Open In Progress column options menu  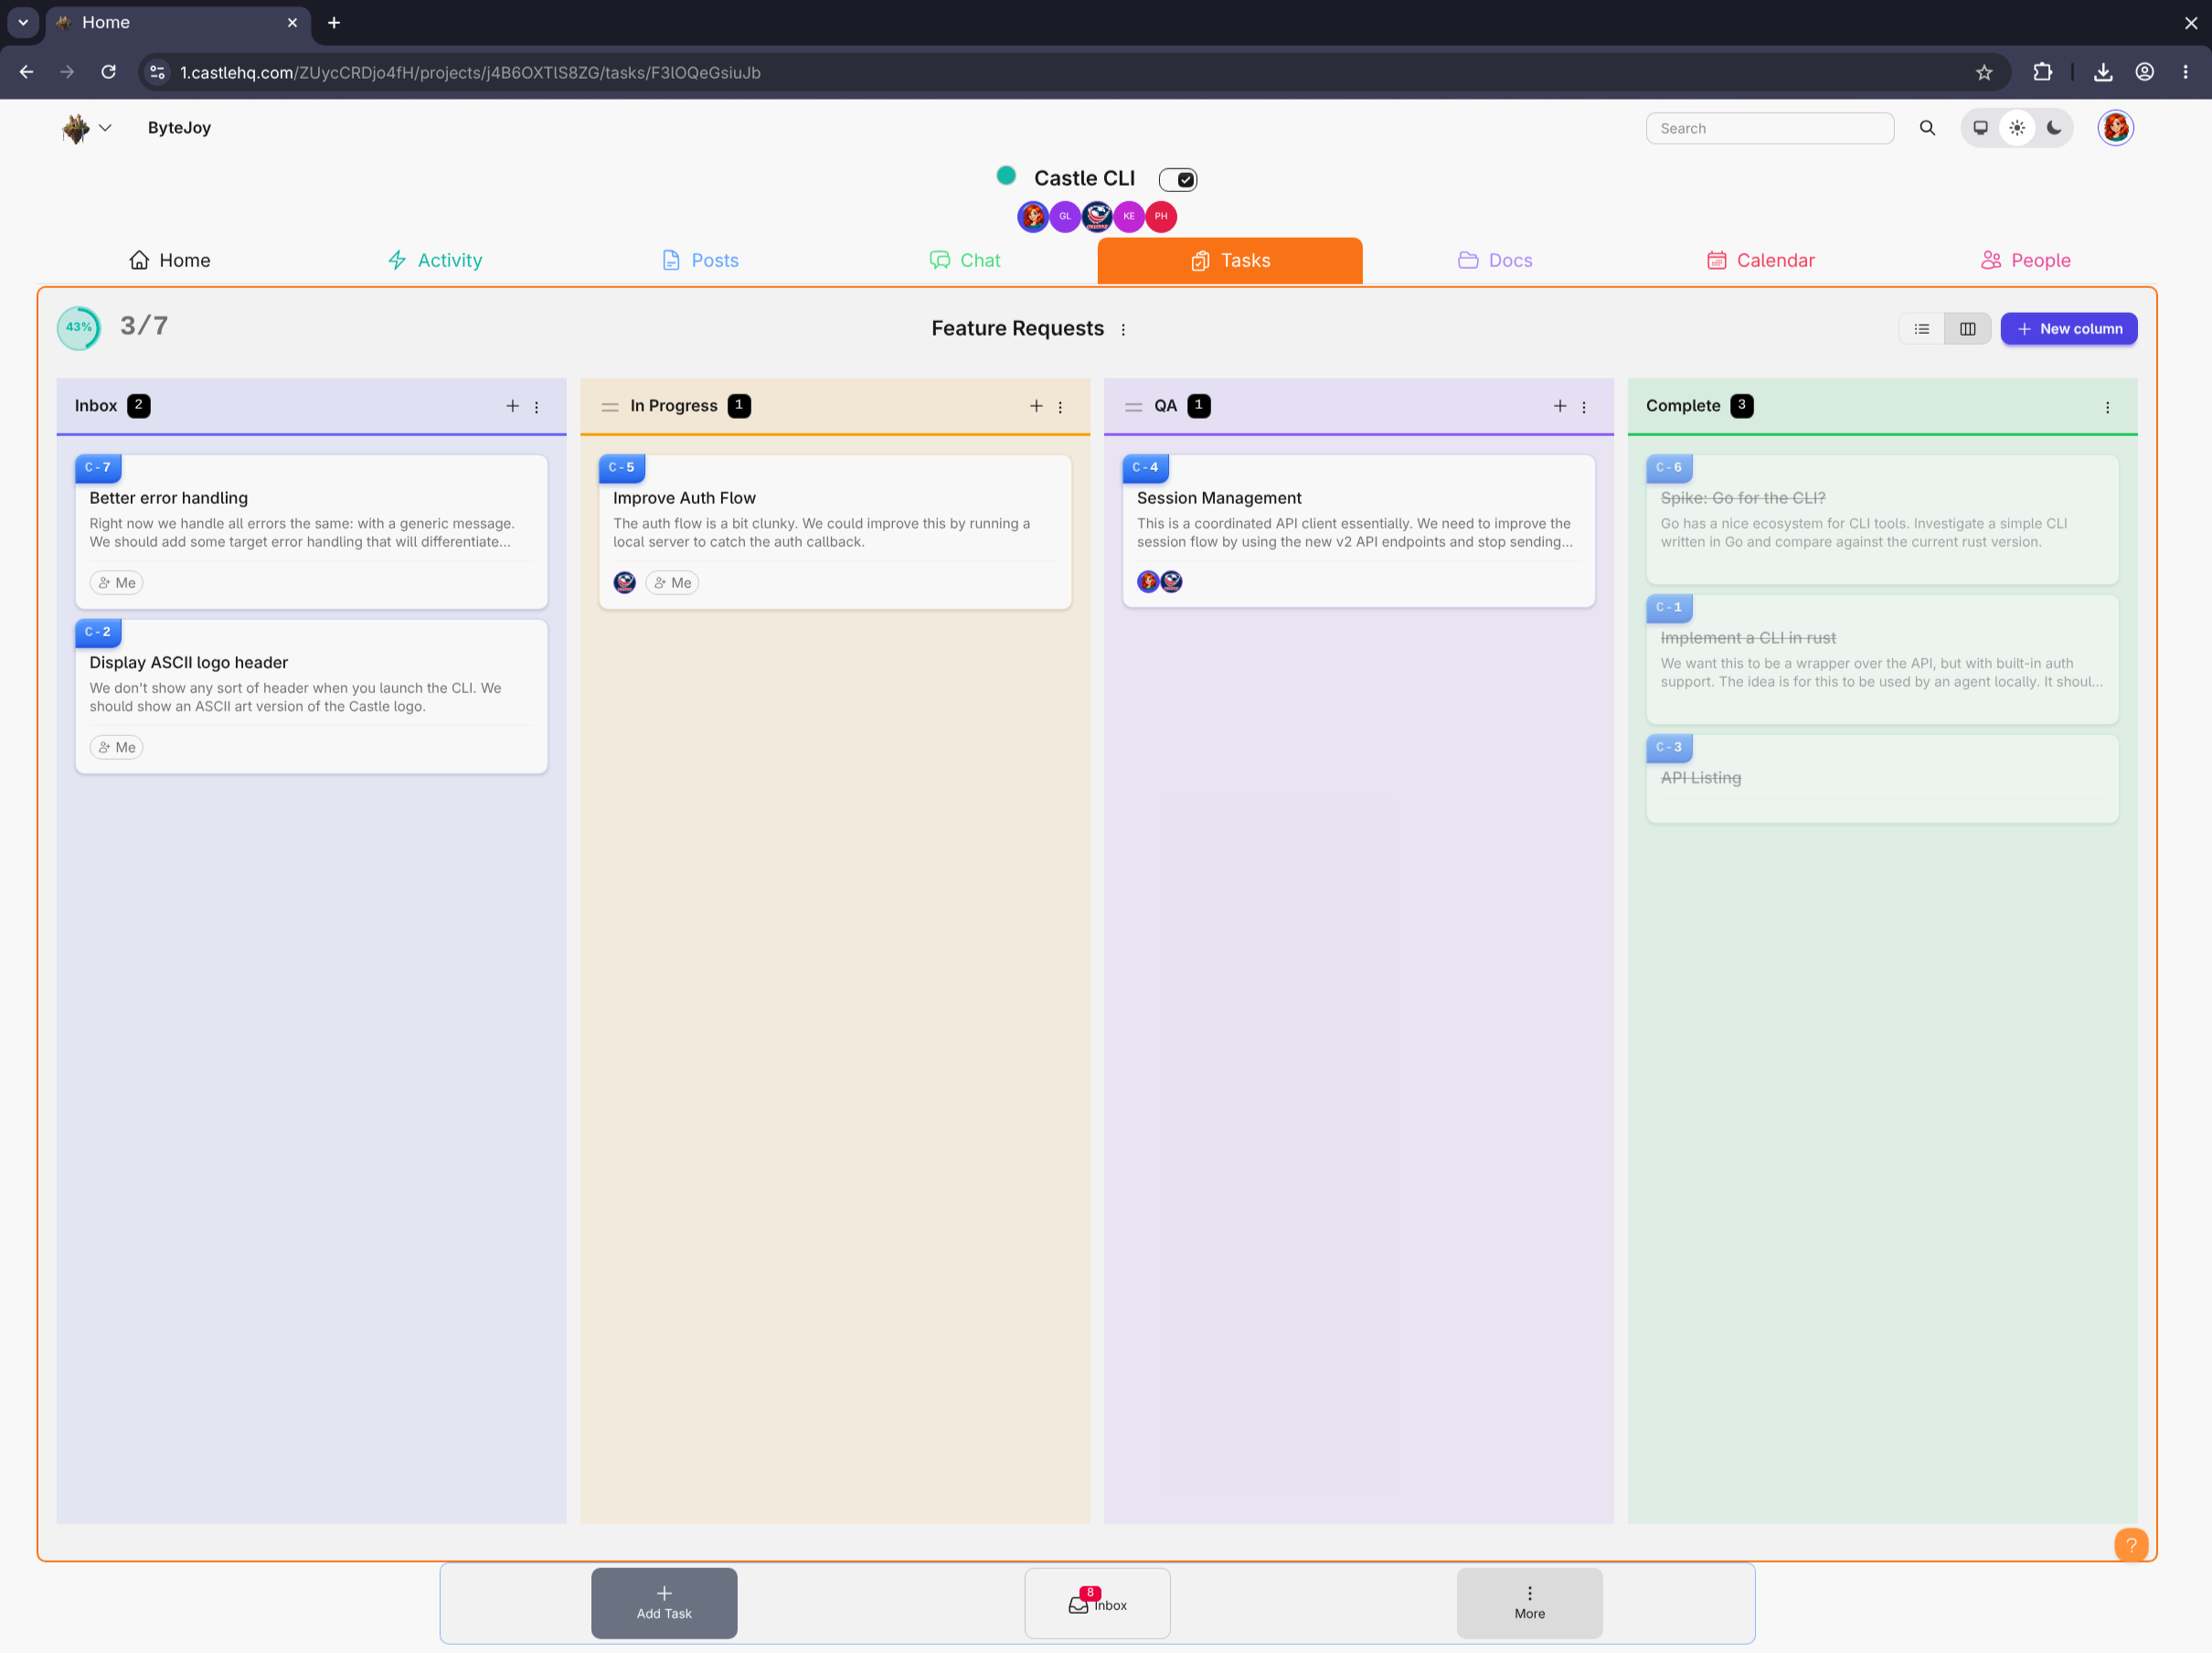coord(1060,407)
